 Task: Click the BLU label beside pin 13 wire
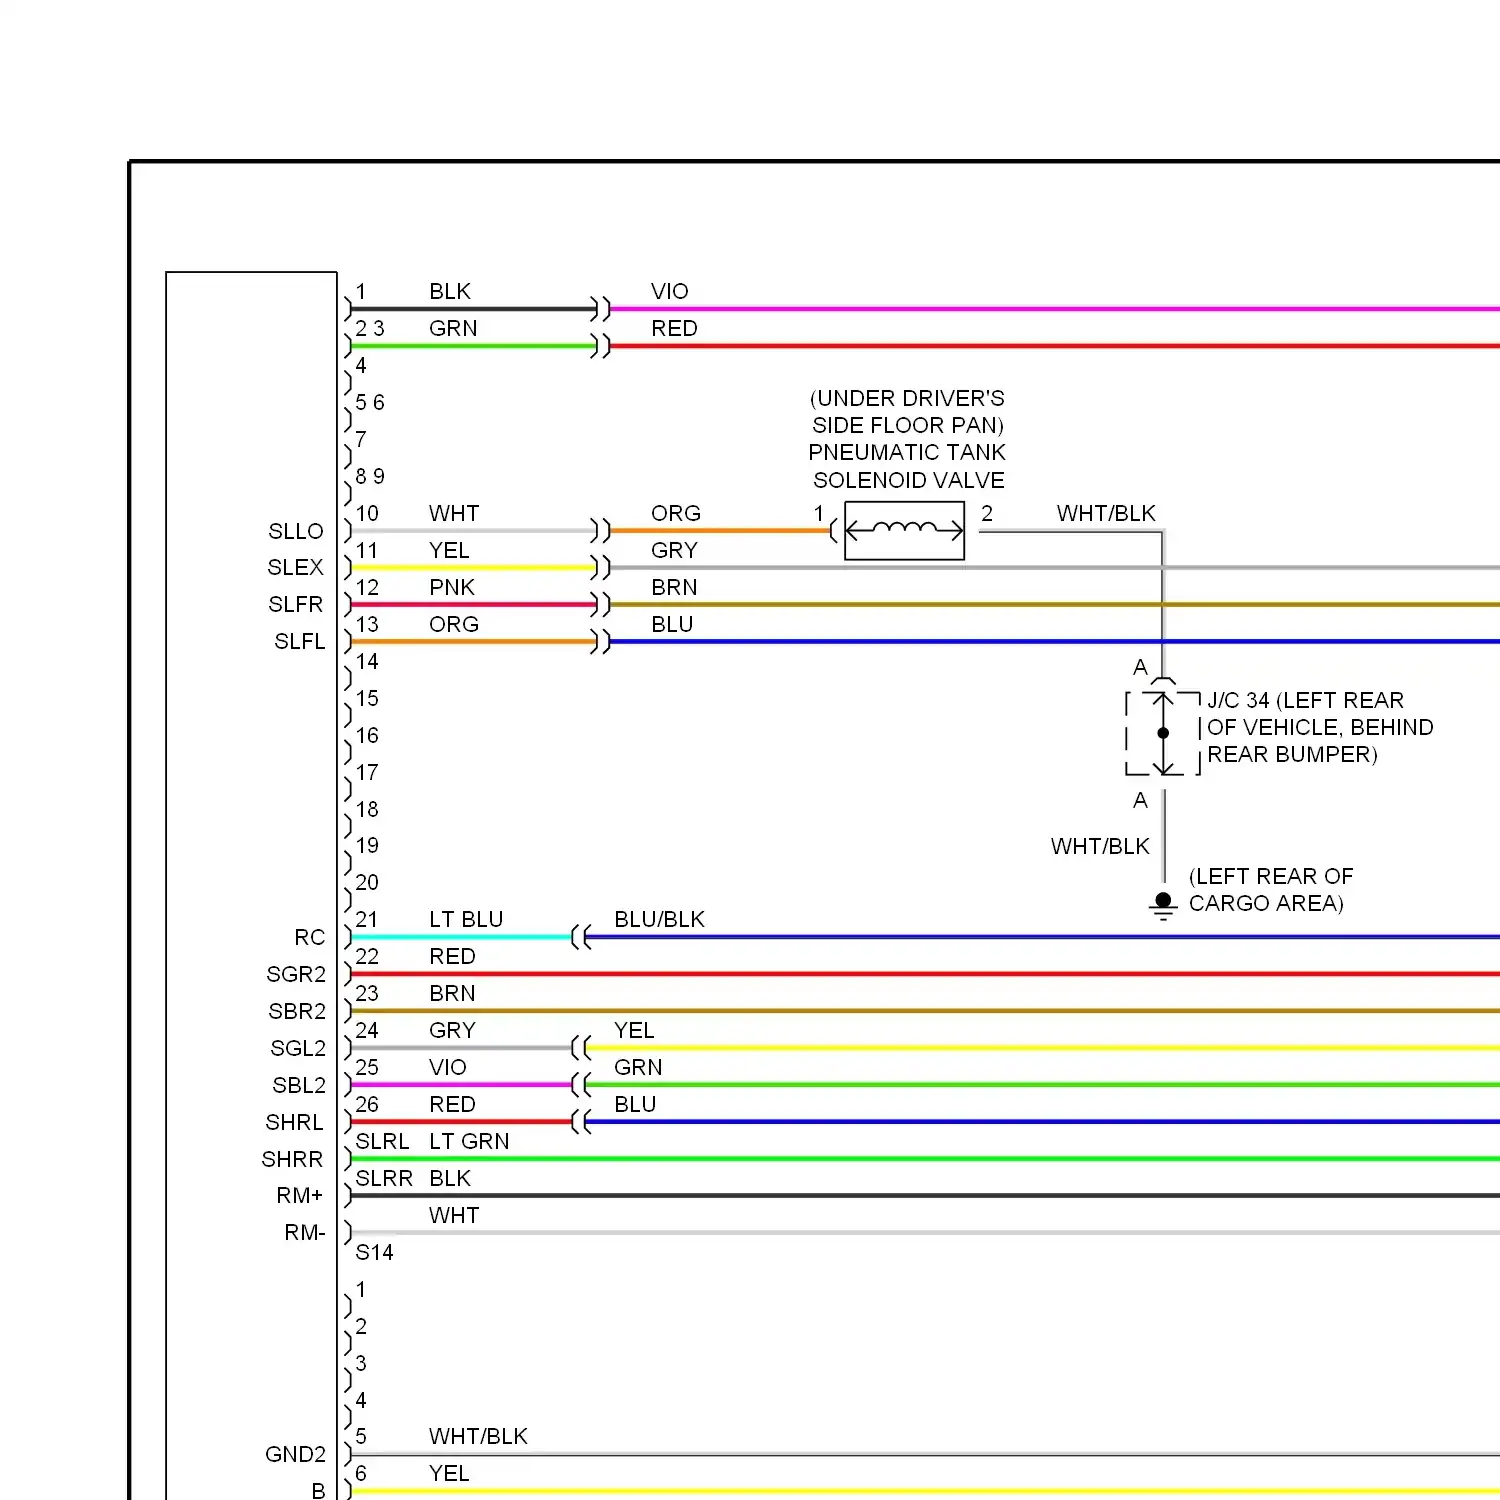coord(672,624)
